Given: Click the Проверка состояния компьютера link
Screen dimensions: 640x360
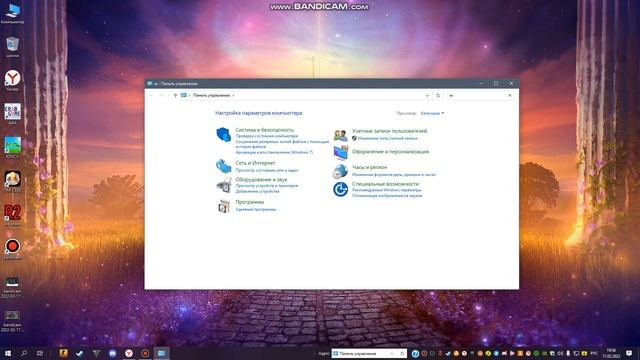Looking at the screenshot, I should 267,136.
